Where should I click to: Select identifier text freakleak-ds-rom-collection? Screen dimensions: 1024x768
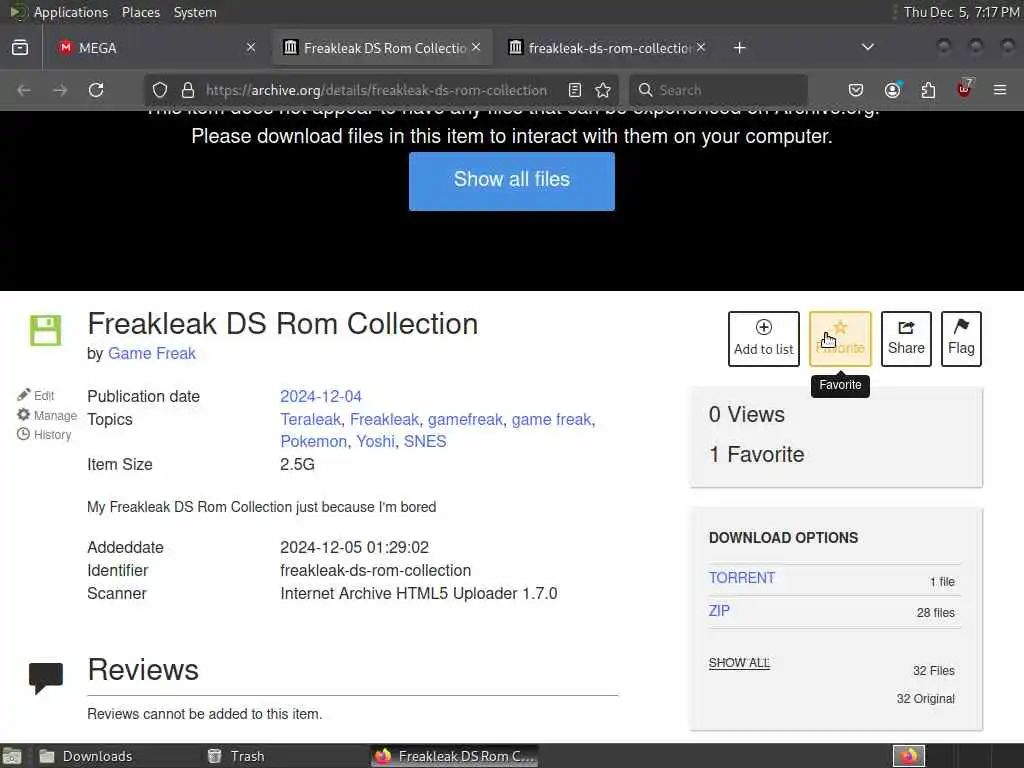[x=376, y=570]
